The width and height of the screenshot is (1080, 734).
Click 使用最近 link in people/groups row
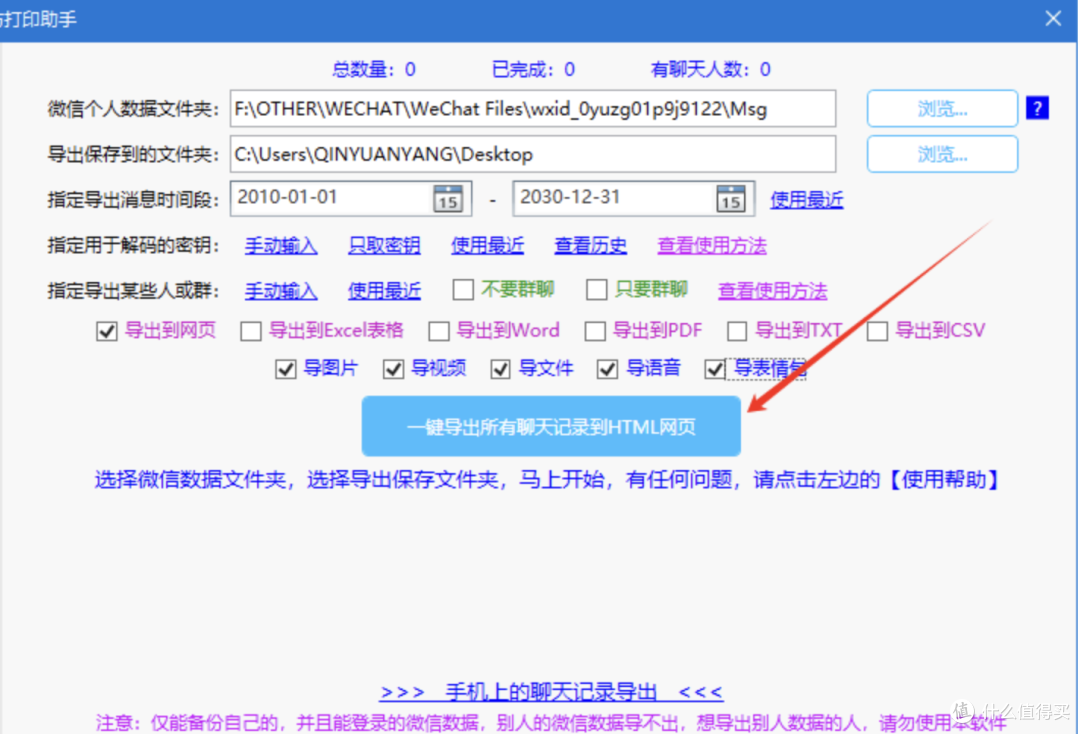[384, 291]
